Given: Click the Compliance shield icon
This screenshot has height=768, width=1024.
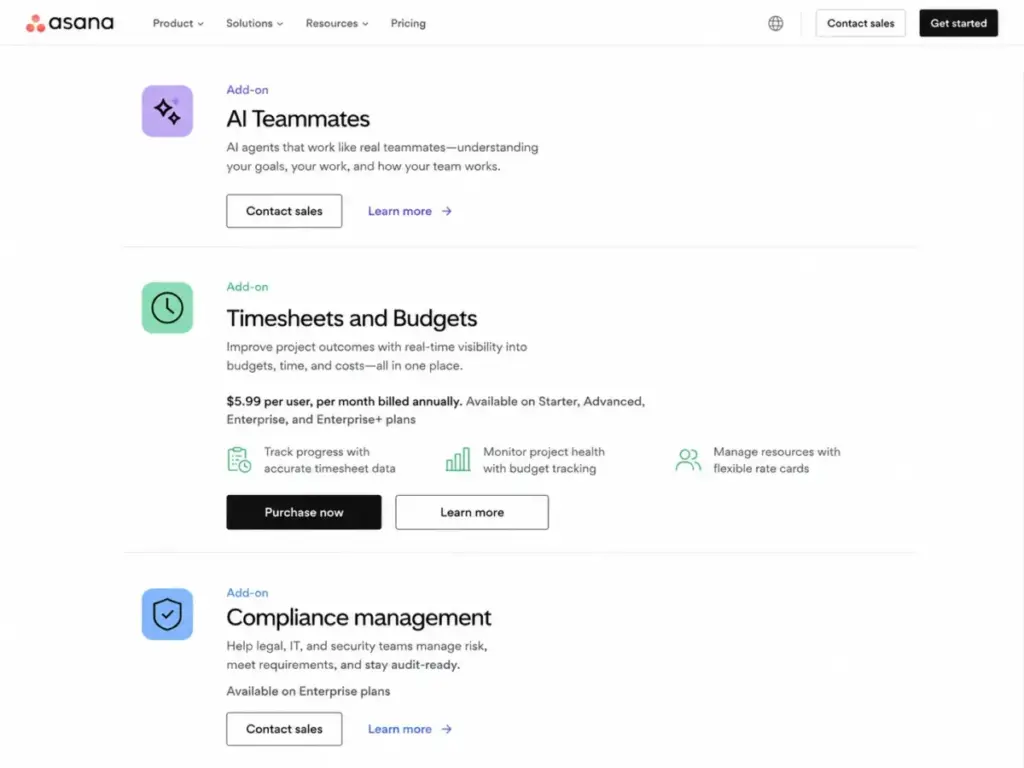Looking at the screenshot, I should [167, 614].
